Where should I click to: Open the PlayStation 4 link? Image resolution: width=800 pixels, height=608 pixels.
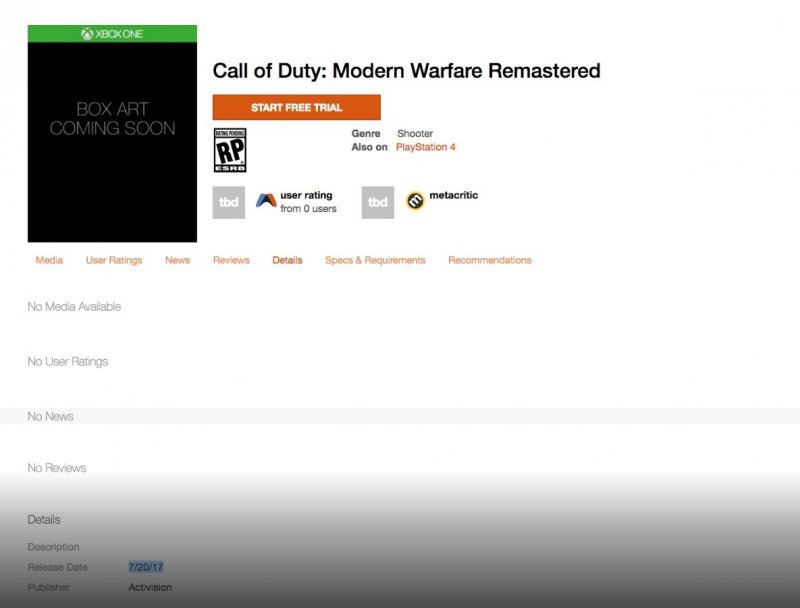[427, 146]
